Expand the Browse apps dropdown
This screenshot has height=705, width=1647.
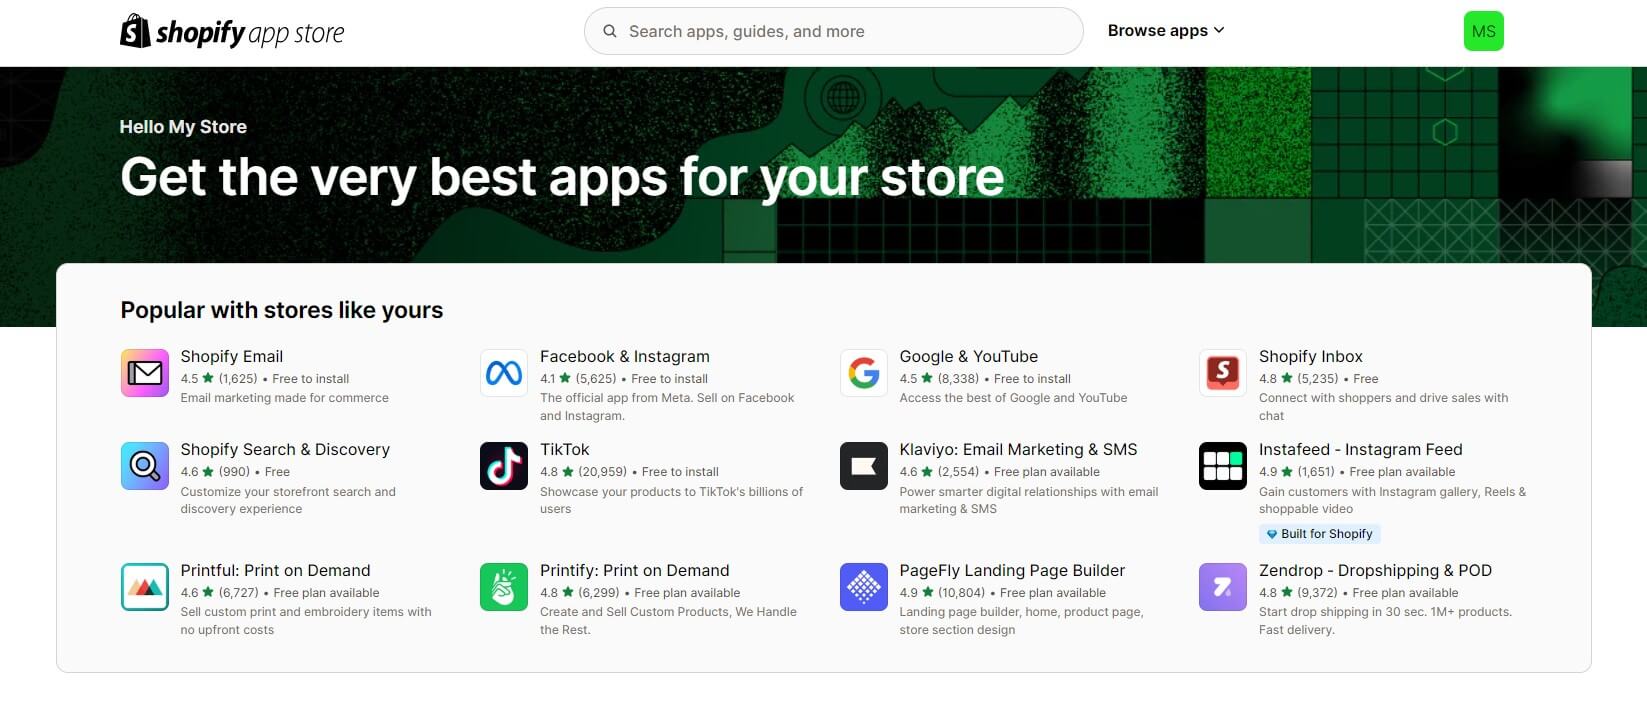coord(1166,31)
